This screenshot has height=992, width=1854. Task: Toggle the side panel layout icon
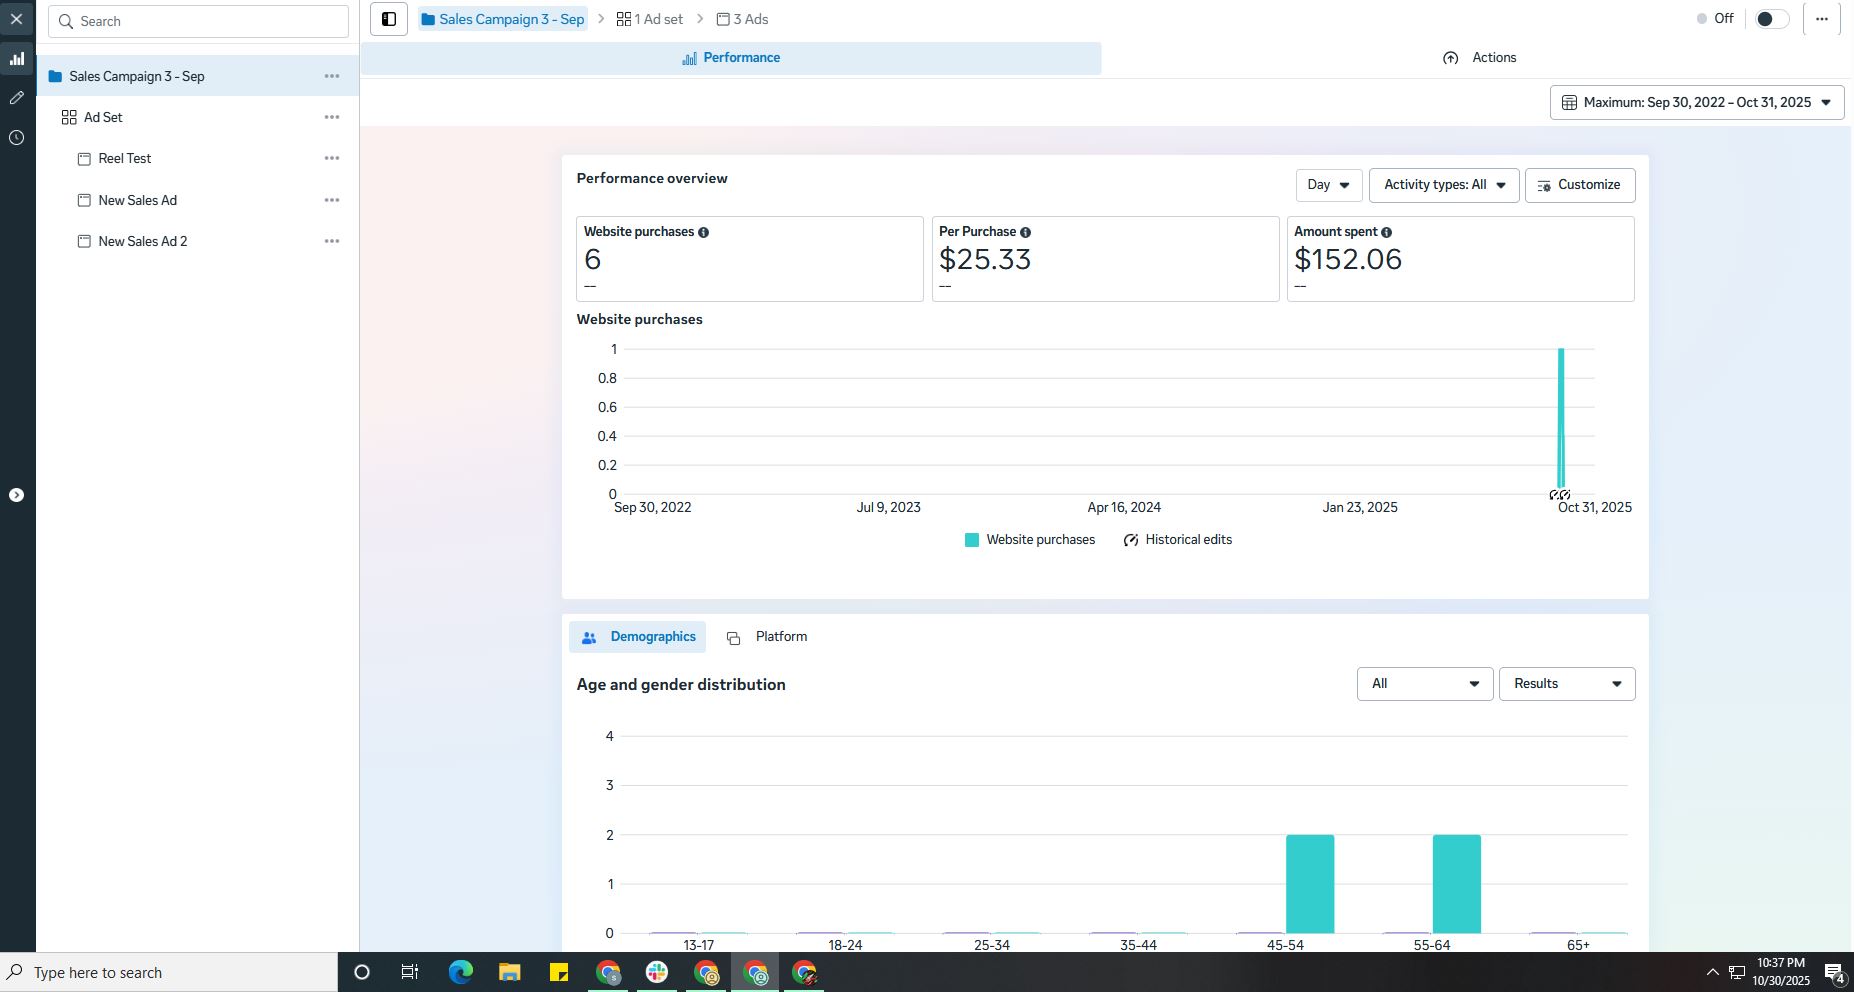[x=389, y=19]
